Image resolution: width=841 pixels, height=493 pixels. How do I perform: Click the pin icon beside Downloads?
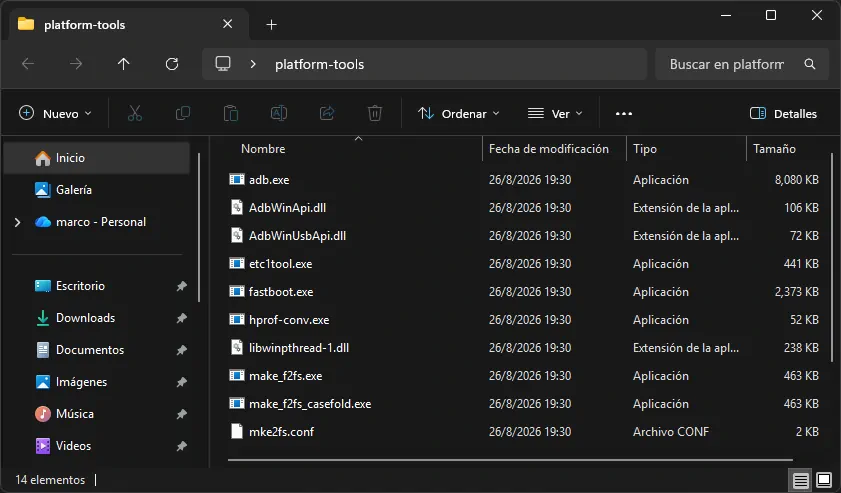[181, 319]
